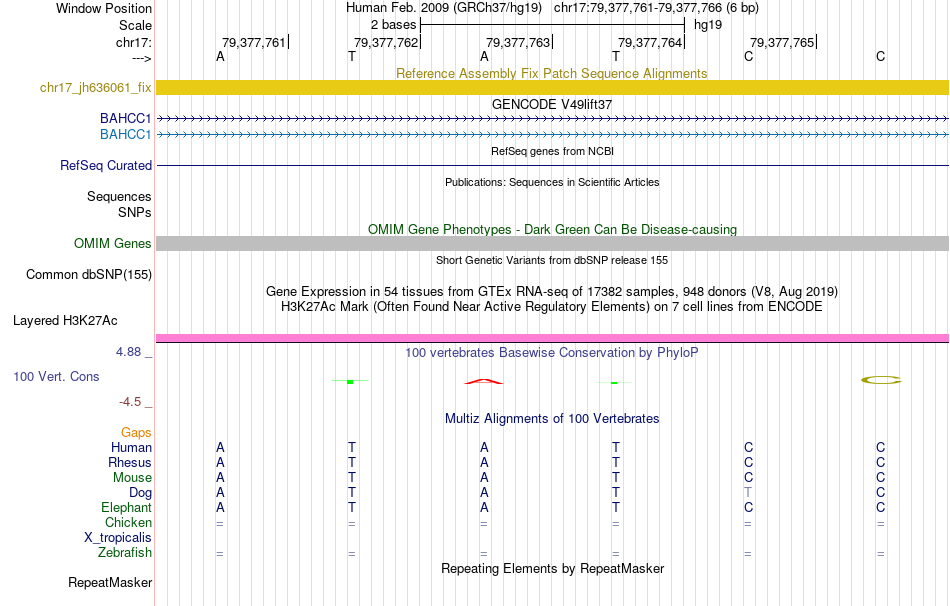Click the 2 bases scale bar

coord(552,25)
